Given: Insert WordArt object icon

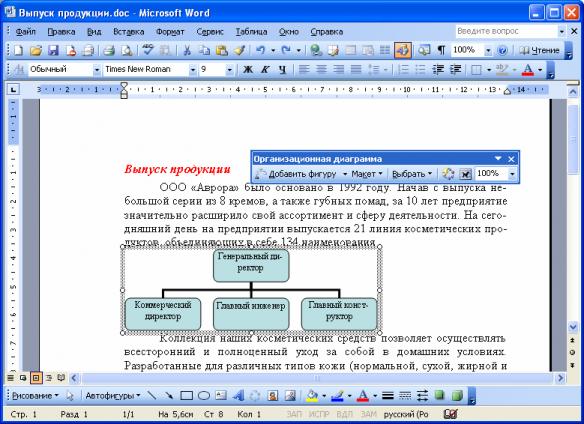Looking at the screenshot, I should click(238, 395).
